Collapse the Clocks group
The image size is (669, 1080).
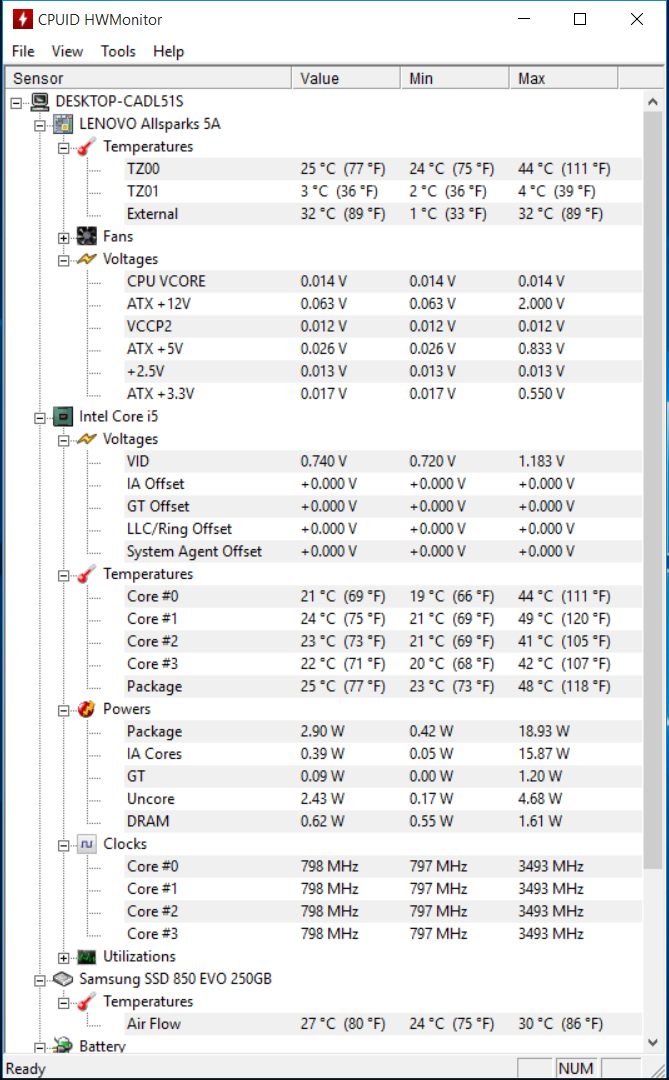[63, 845]
